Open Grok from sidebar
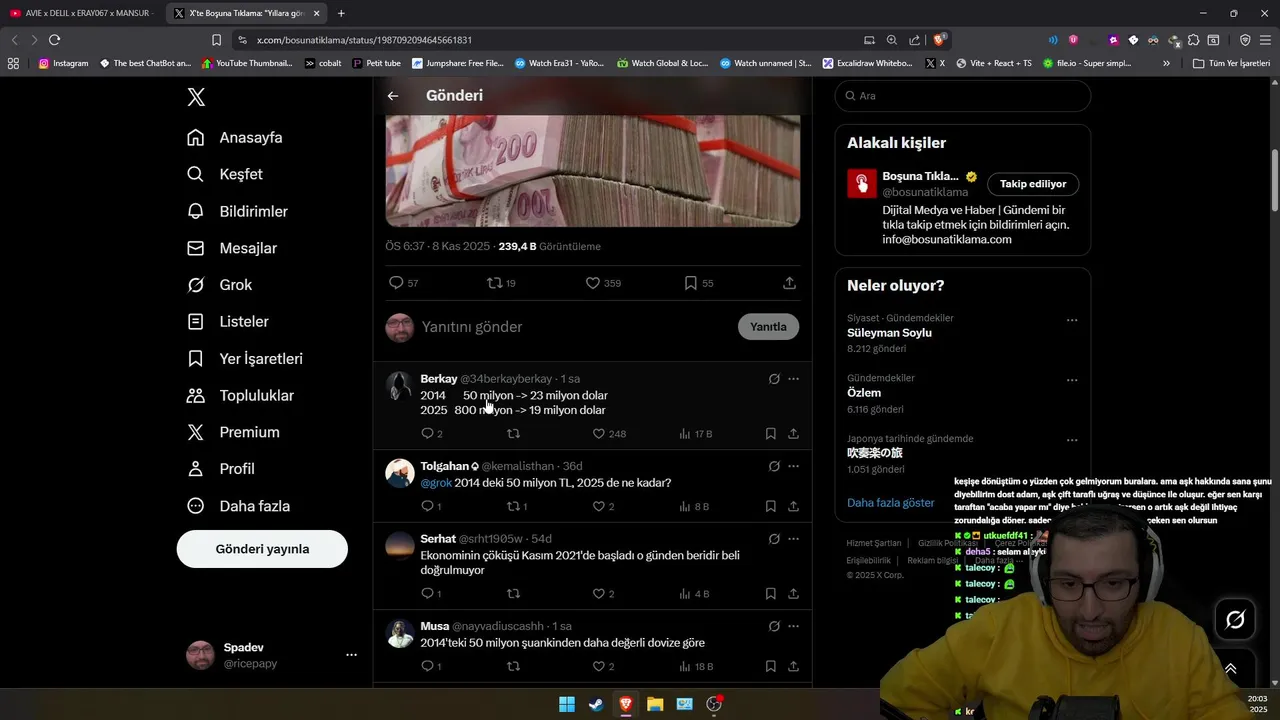 220,285
